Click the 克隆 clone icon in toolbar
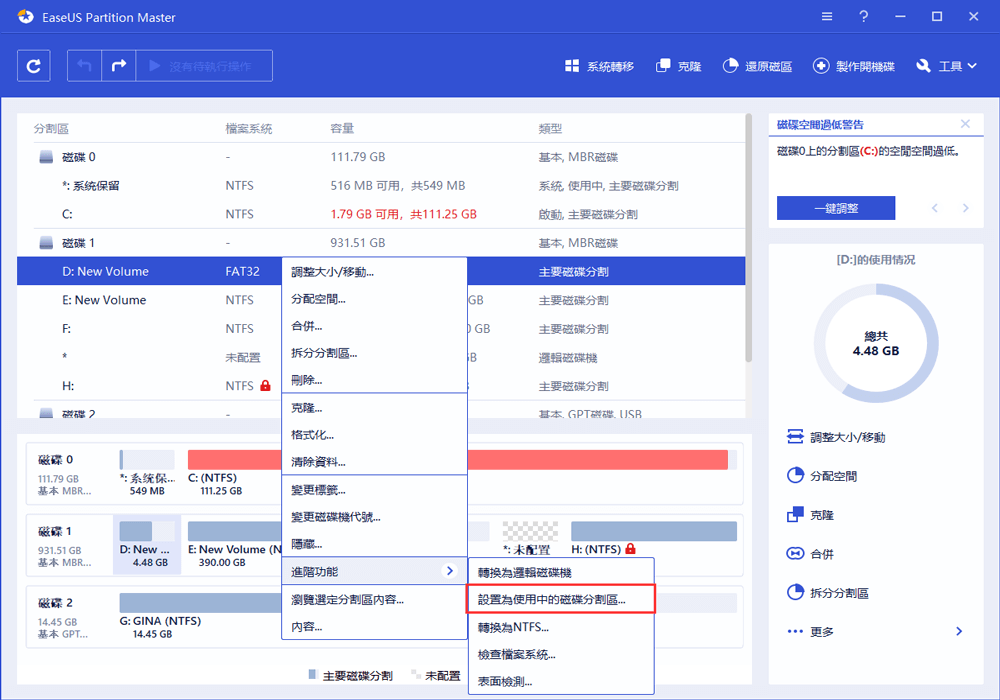Viewport: 1000px width, 700px height. coord(663,66)
